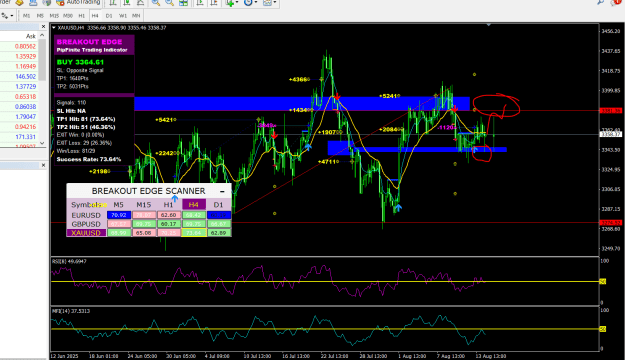Open the periodicity clock icon
The width and height of the screenshot is (625, 360).
click(x=248, y=3)
